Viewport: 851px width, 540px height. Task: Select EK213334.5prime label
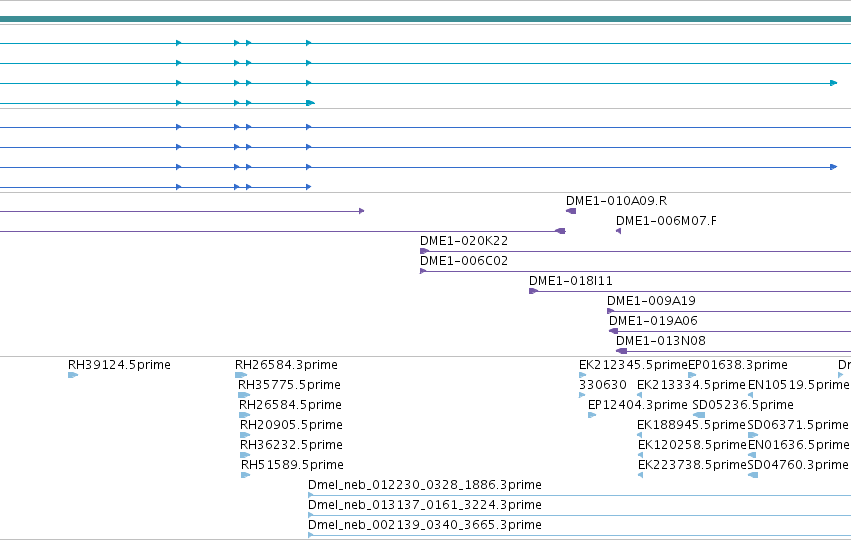(691, 385)
